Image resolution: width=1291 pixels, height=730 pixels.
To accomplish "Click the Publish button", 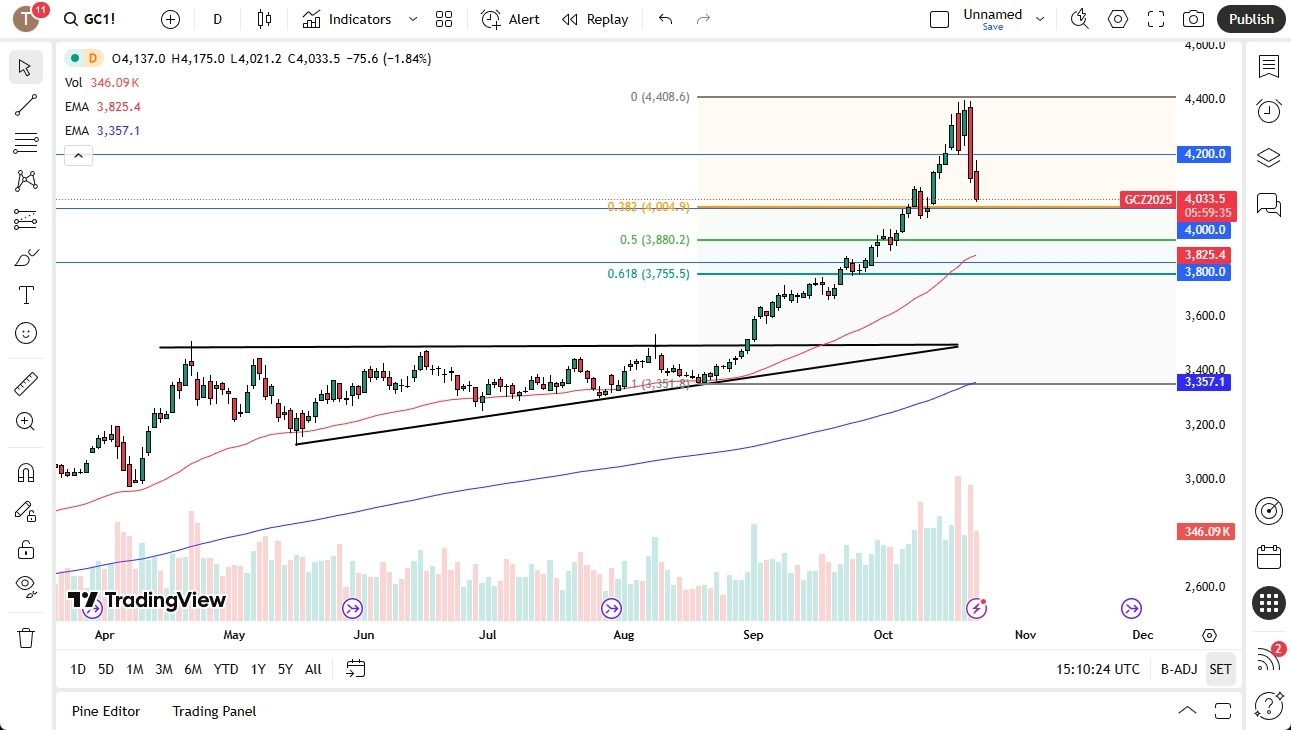I will click(x=1250, y=19).
